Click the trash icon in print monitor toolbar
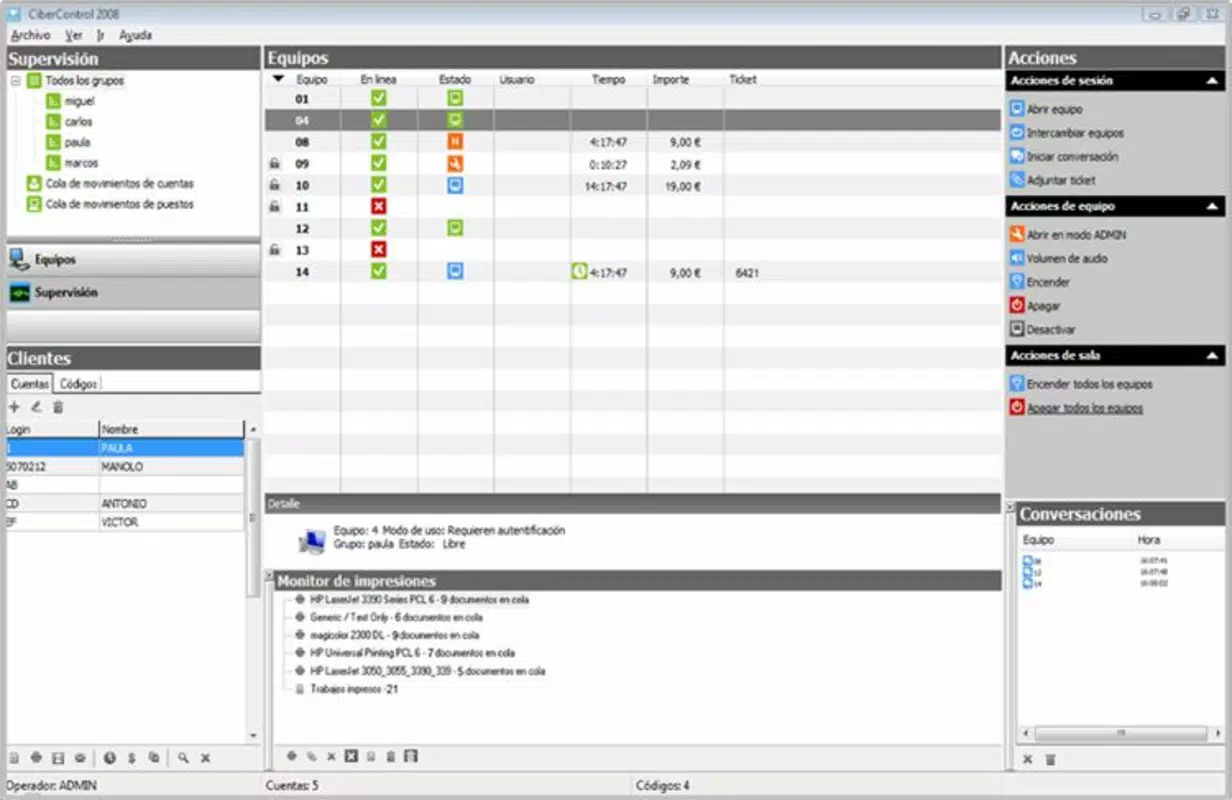Viewport: 1232px width, 800px height. pyautogui.click(x=391, y=757)
